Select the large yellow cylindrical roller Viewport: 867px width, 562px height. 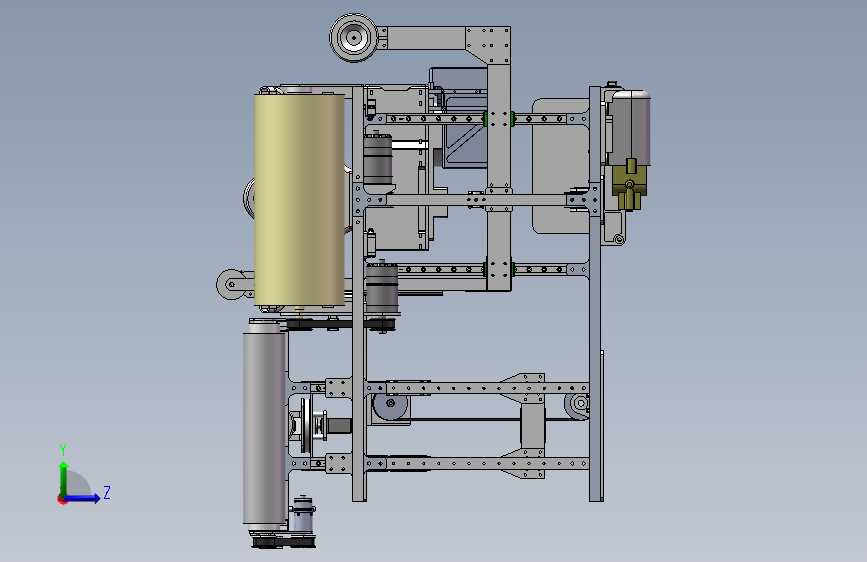click(300, 200)
